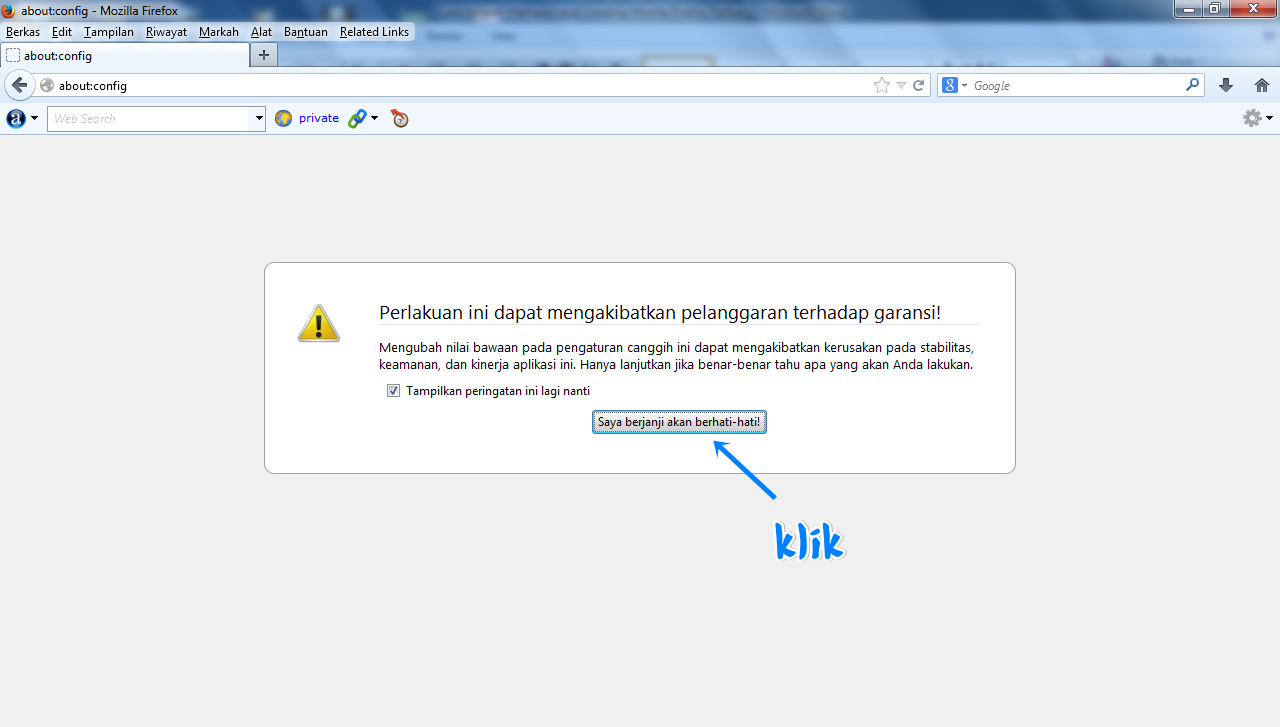Screen dimensions: 1280x727
Task: Click the Ask toolbar 'a' logo icon
Action: click(16, 118)
